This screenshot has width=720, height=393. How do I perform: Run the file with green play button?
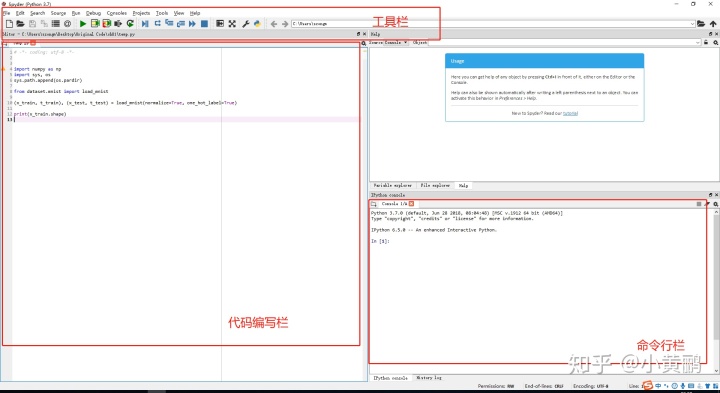click(83, 23)
